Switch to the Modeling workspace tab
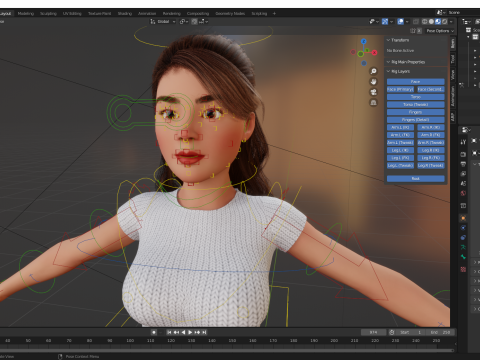This screenshot has width=480, height=360. [x=26, y=14]
